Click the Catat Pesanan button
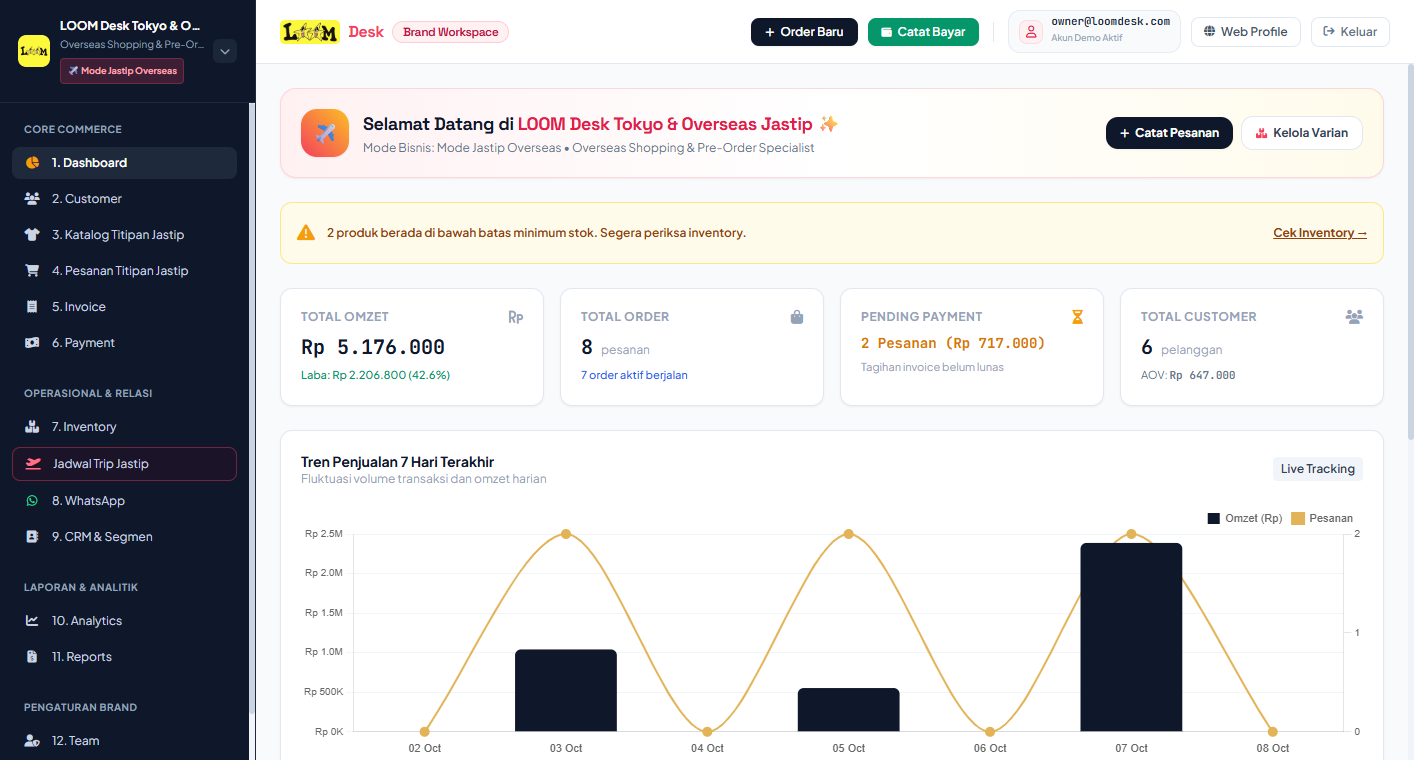1414x760 pixels. (1169, 133)
